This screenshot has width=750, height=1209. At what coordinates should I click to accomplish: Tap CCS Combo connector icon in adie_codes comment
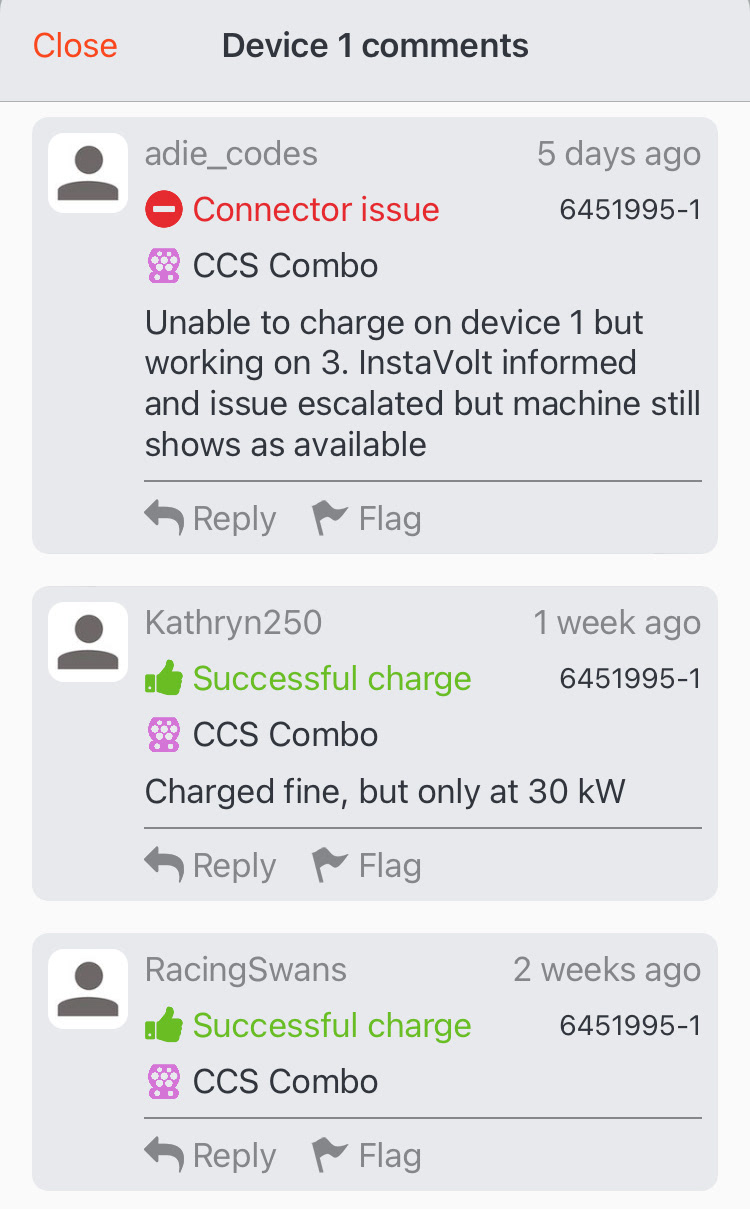tap(163, 266)
